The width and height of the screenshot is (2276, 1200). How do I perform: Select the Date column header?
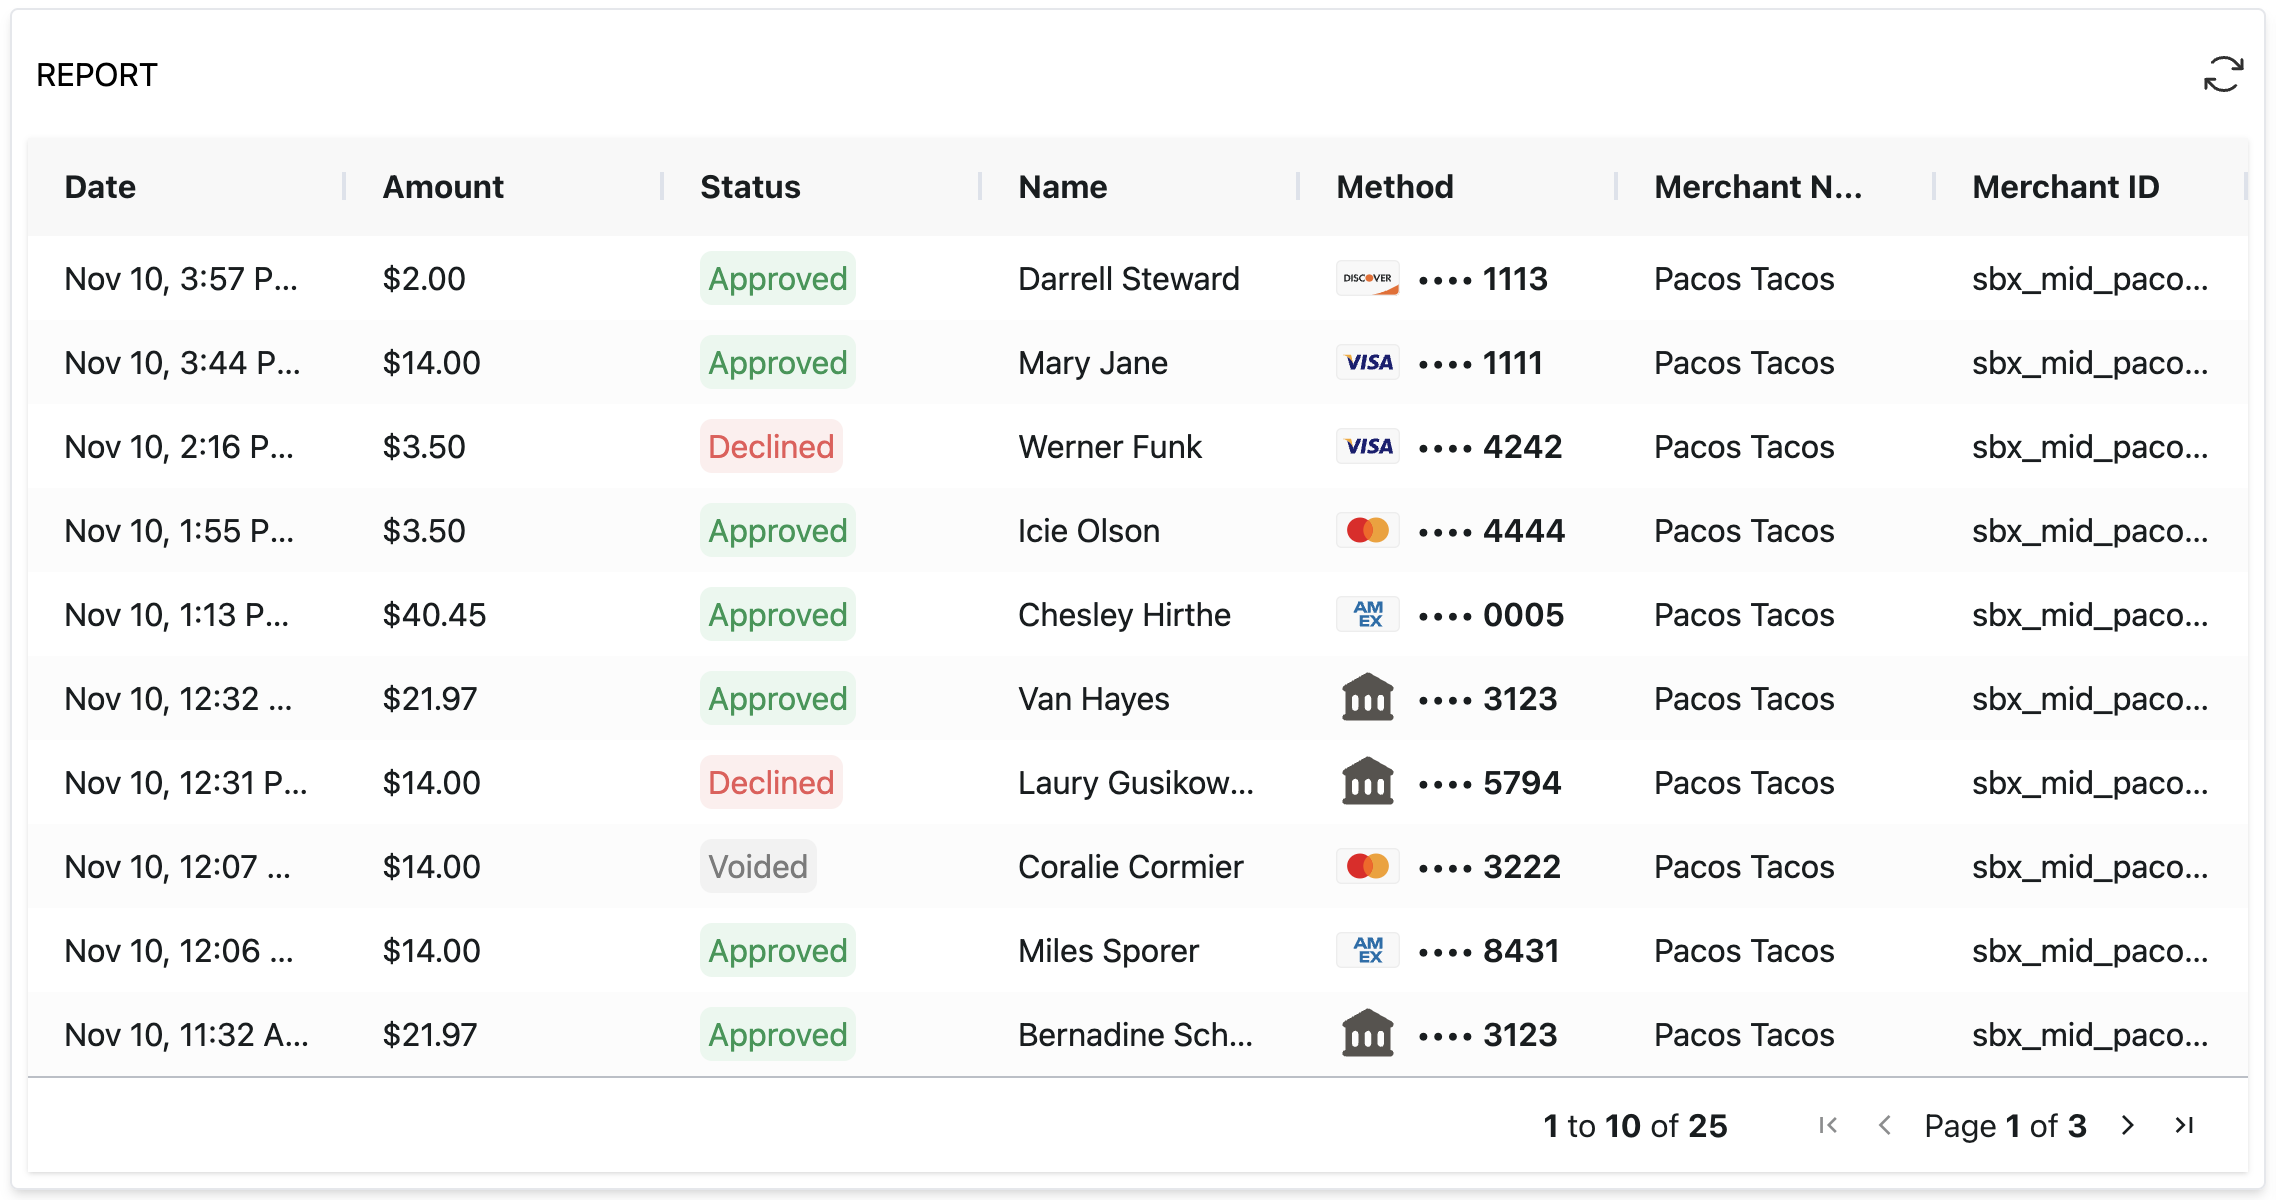[100, 186]
